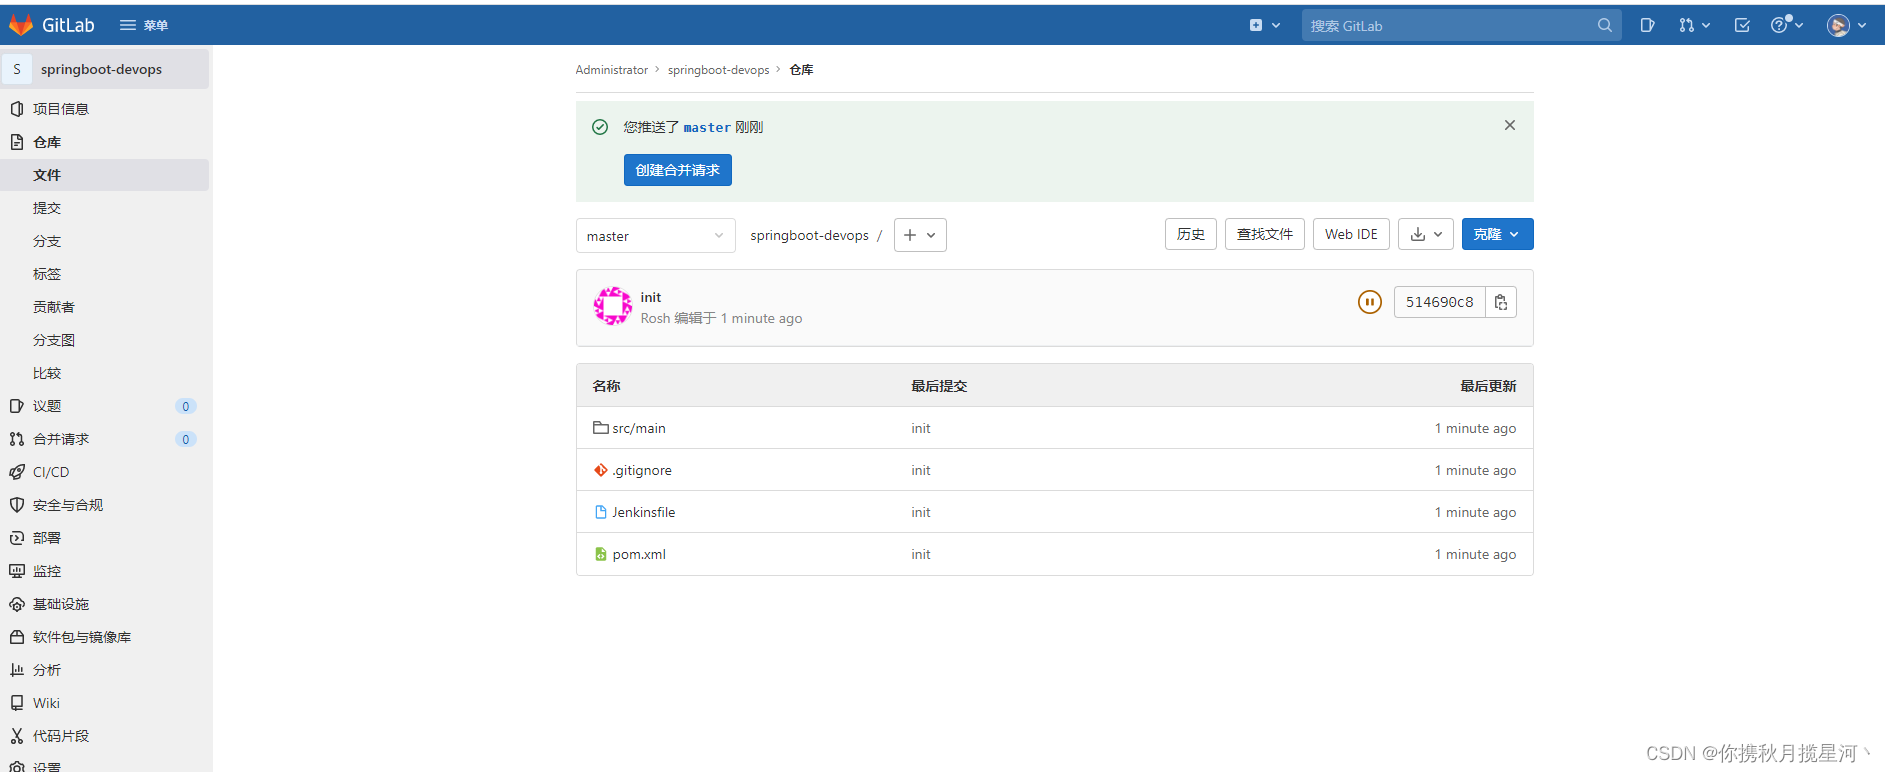This screenshot has width=1885, height=772.
Task: Click the 监控 monitor icon
Action: point(17,571)
